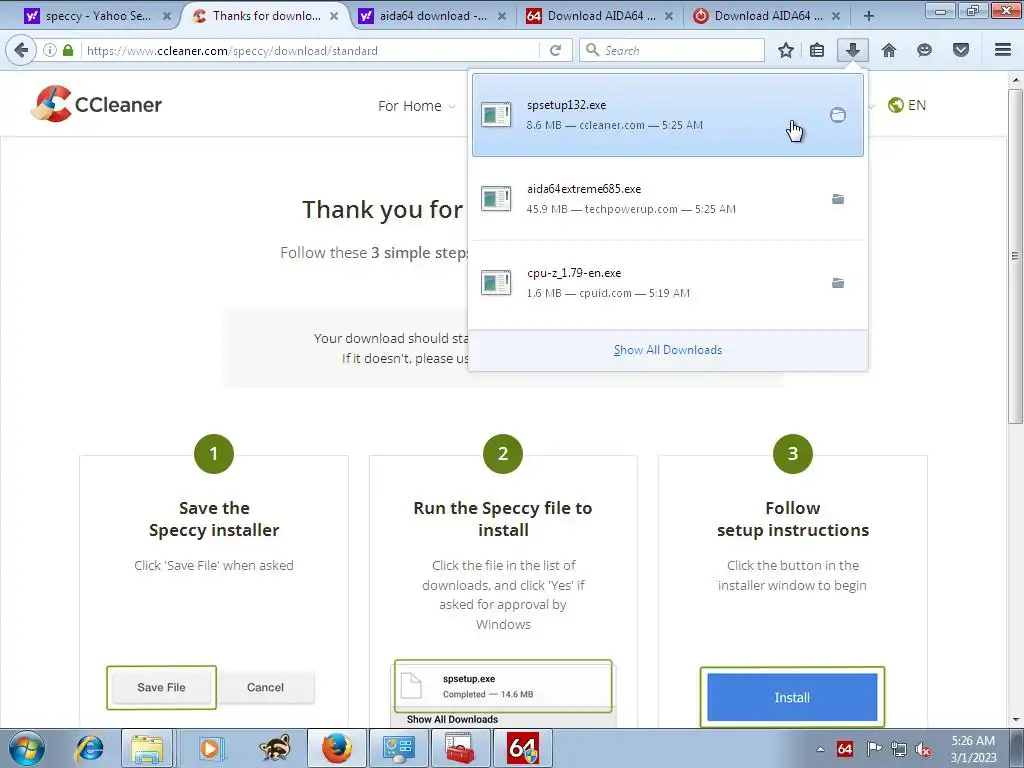Close the Thanks for downloading tab

tap(334, 16)
